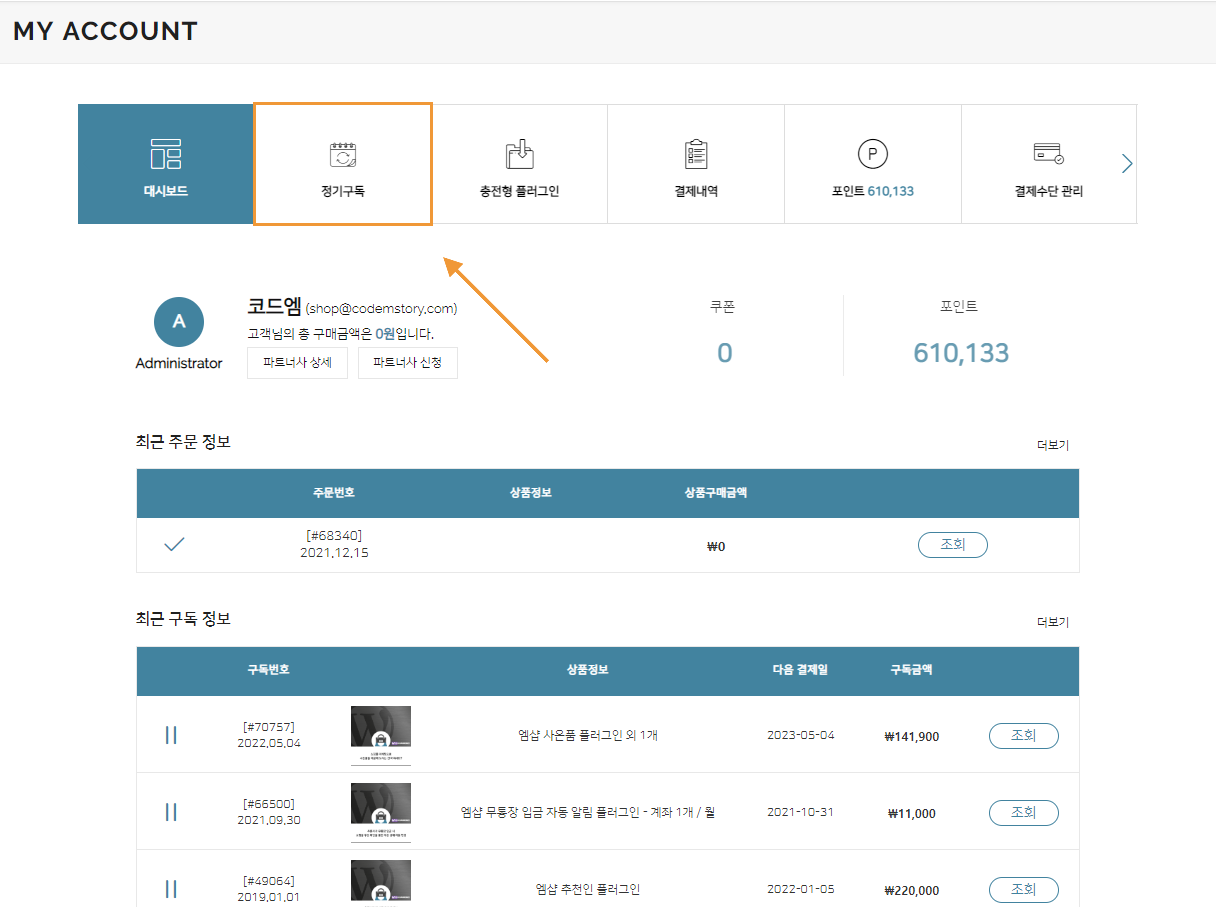The height and width of the screenshot is (907, 1216).
Task: Open the 결제내역 tab label
Action: click(696, 191)
